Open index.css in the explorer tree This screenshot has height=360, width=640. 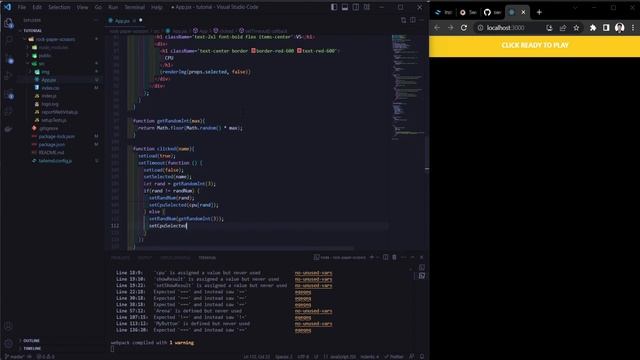pos(50,88)
